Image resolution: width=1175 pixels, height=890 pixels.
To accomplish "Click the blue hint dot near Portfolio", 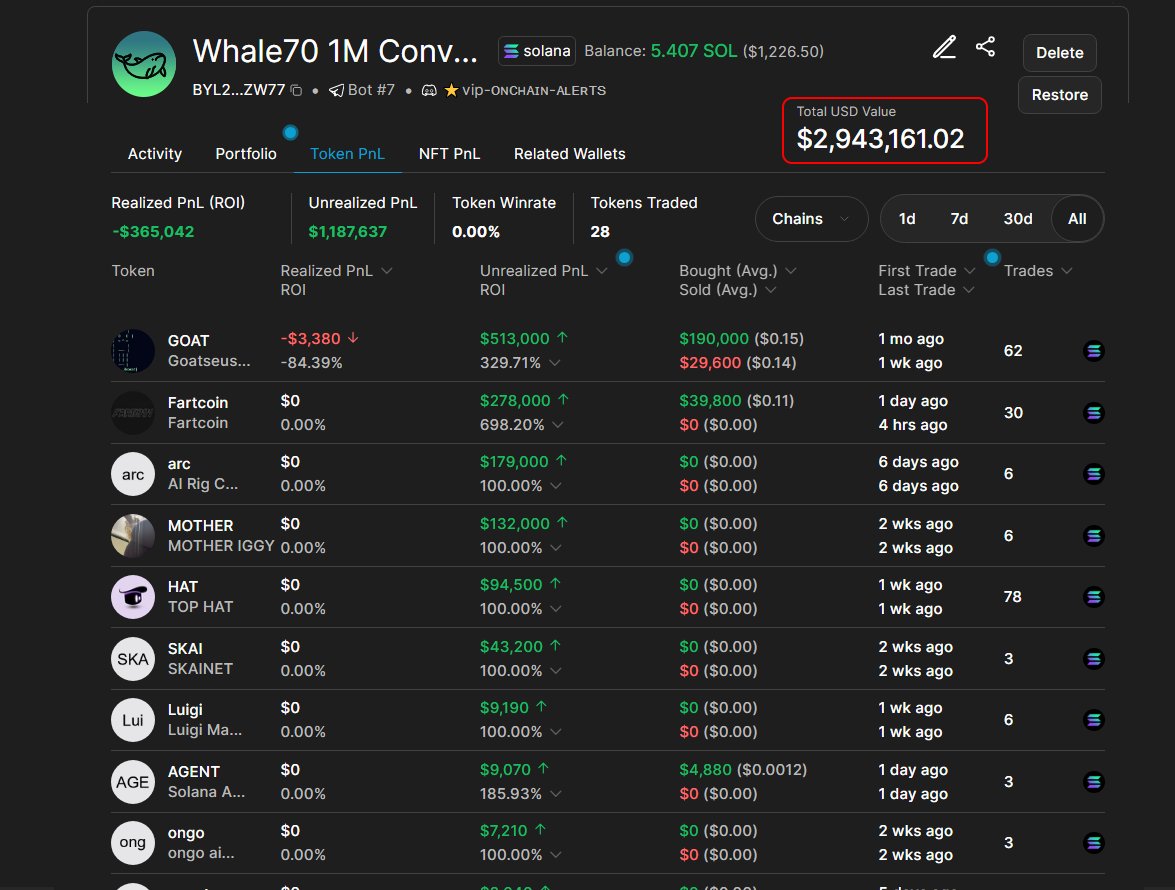I will [290, 133].
